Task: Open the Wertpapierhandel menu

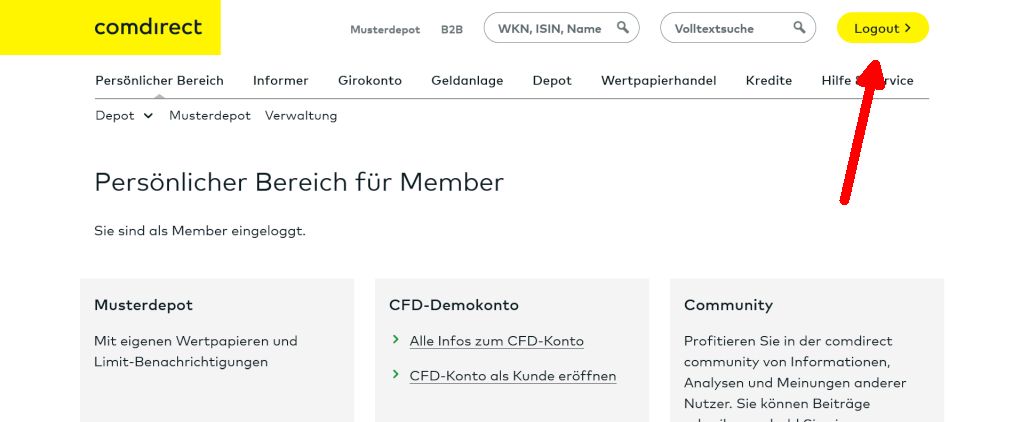Action: point(658,80)
